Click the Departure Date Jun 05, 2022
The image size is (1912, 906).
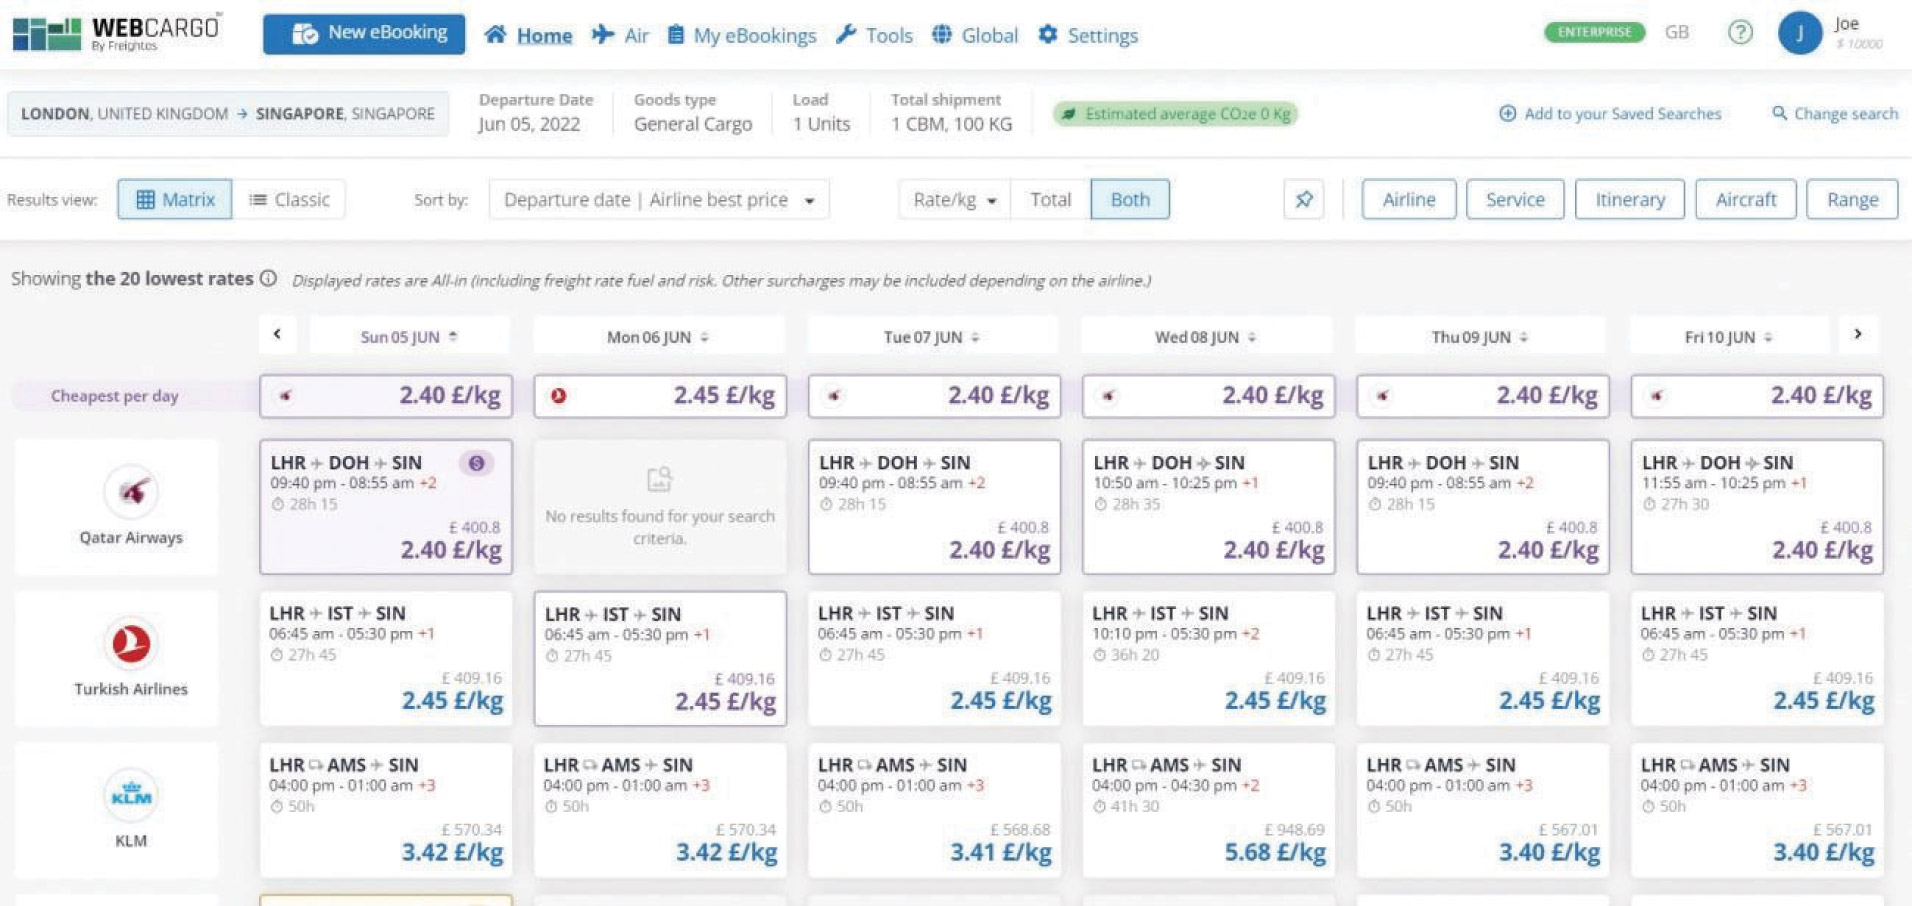[x=536, y=112]
